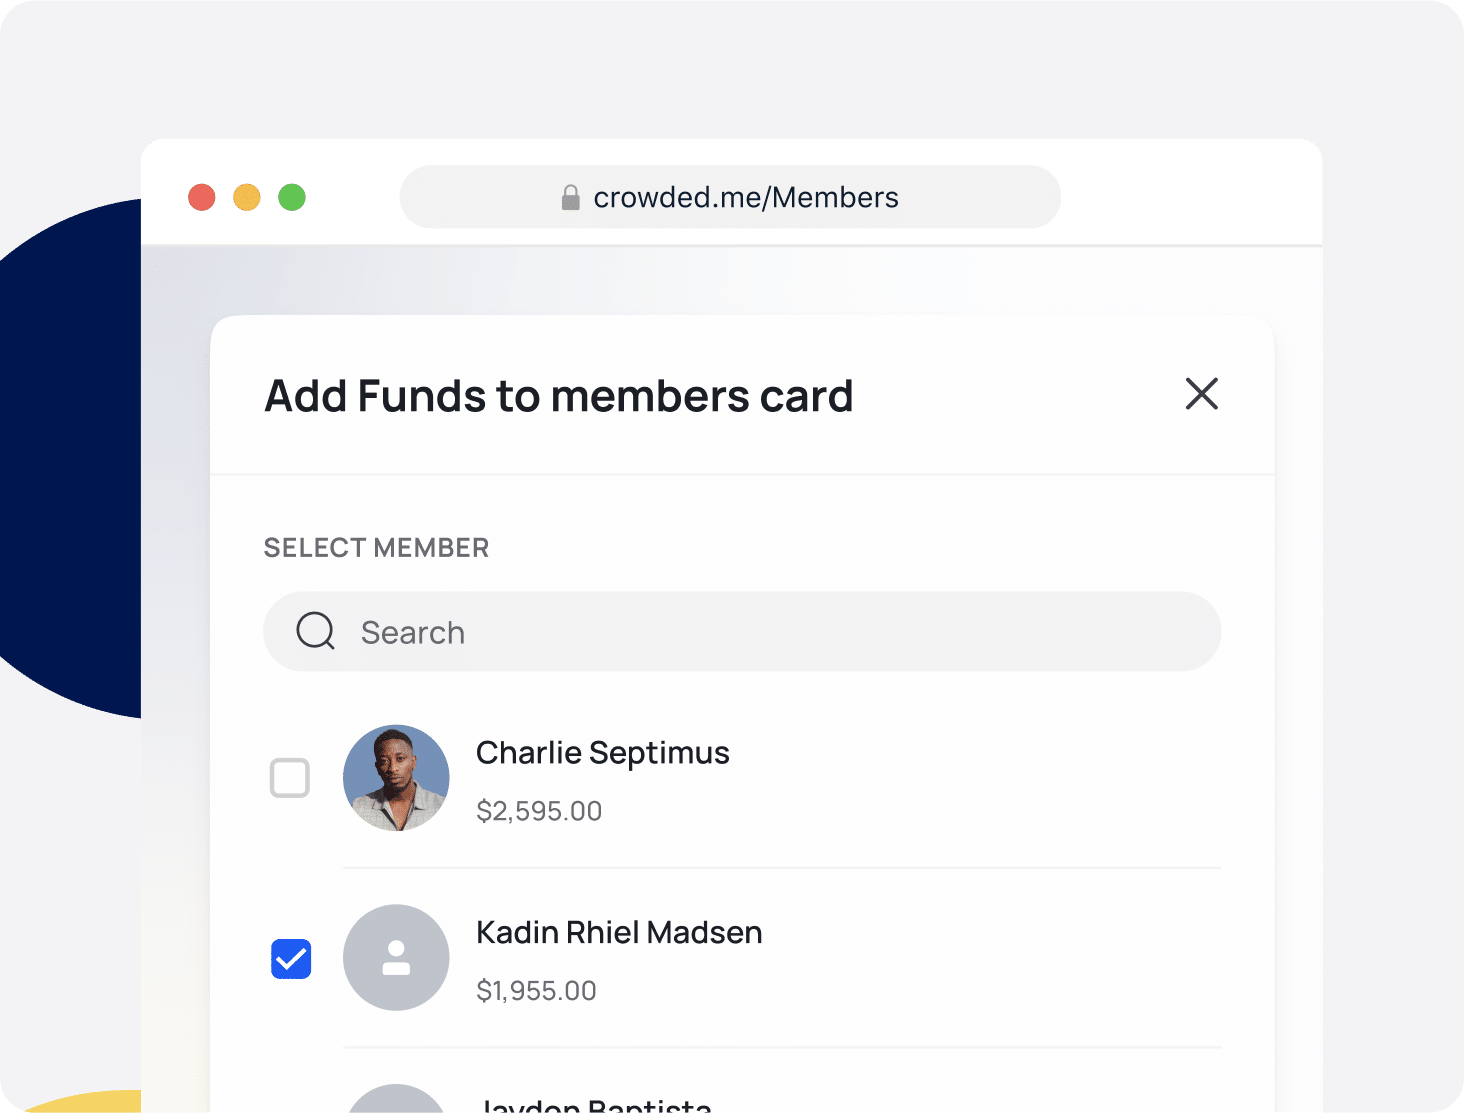Click the yellow minimize window dot
The image size is (1464, 1113).
[x=247, y=197]
